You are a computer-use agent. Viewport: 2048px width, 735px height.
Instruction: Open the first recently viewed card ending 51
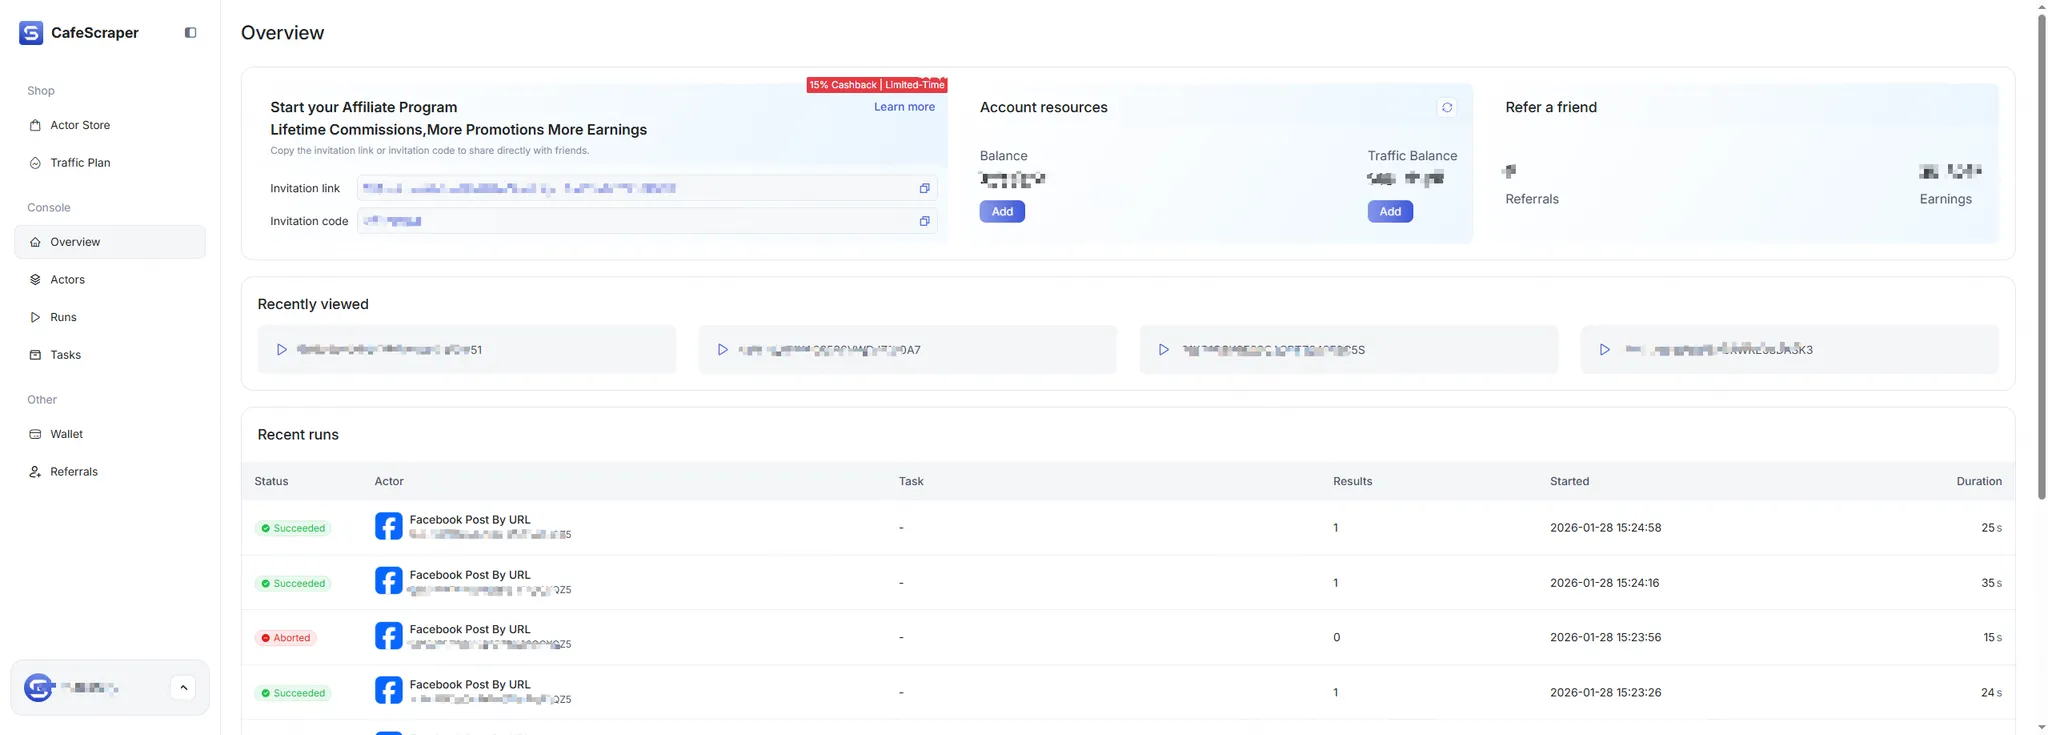467,350
